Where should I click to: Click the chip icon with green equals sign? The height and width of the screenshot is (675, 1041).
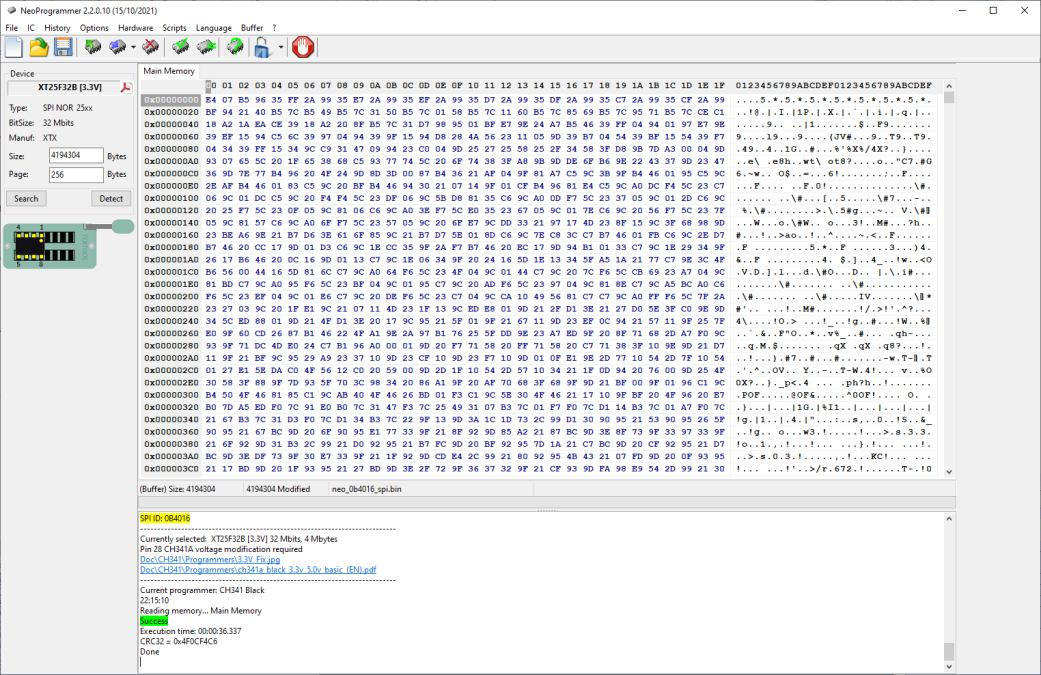[206, 47]
